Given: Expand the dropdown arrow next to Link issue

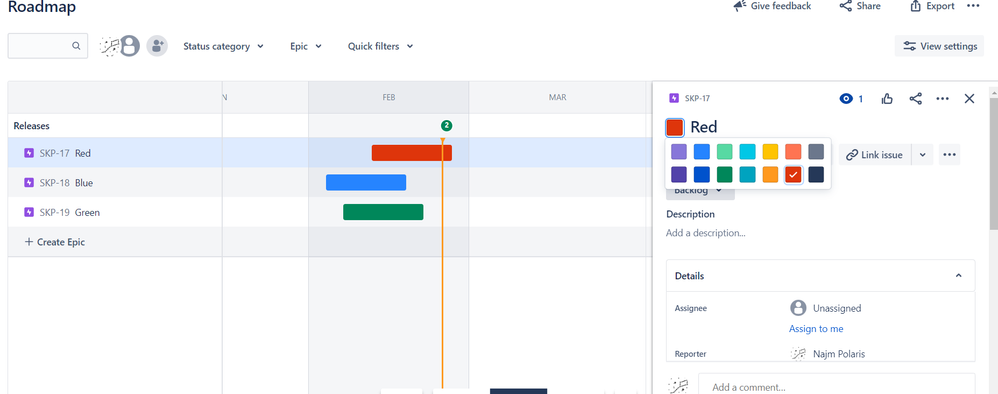Looking at the screenshot, I should click(x=922, y=155).
